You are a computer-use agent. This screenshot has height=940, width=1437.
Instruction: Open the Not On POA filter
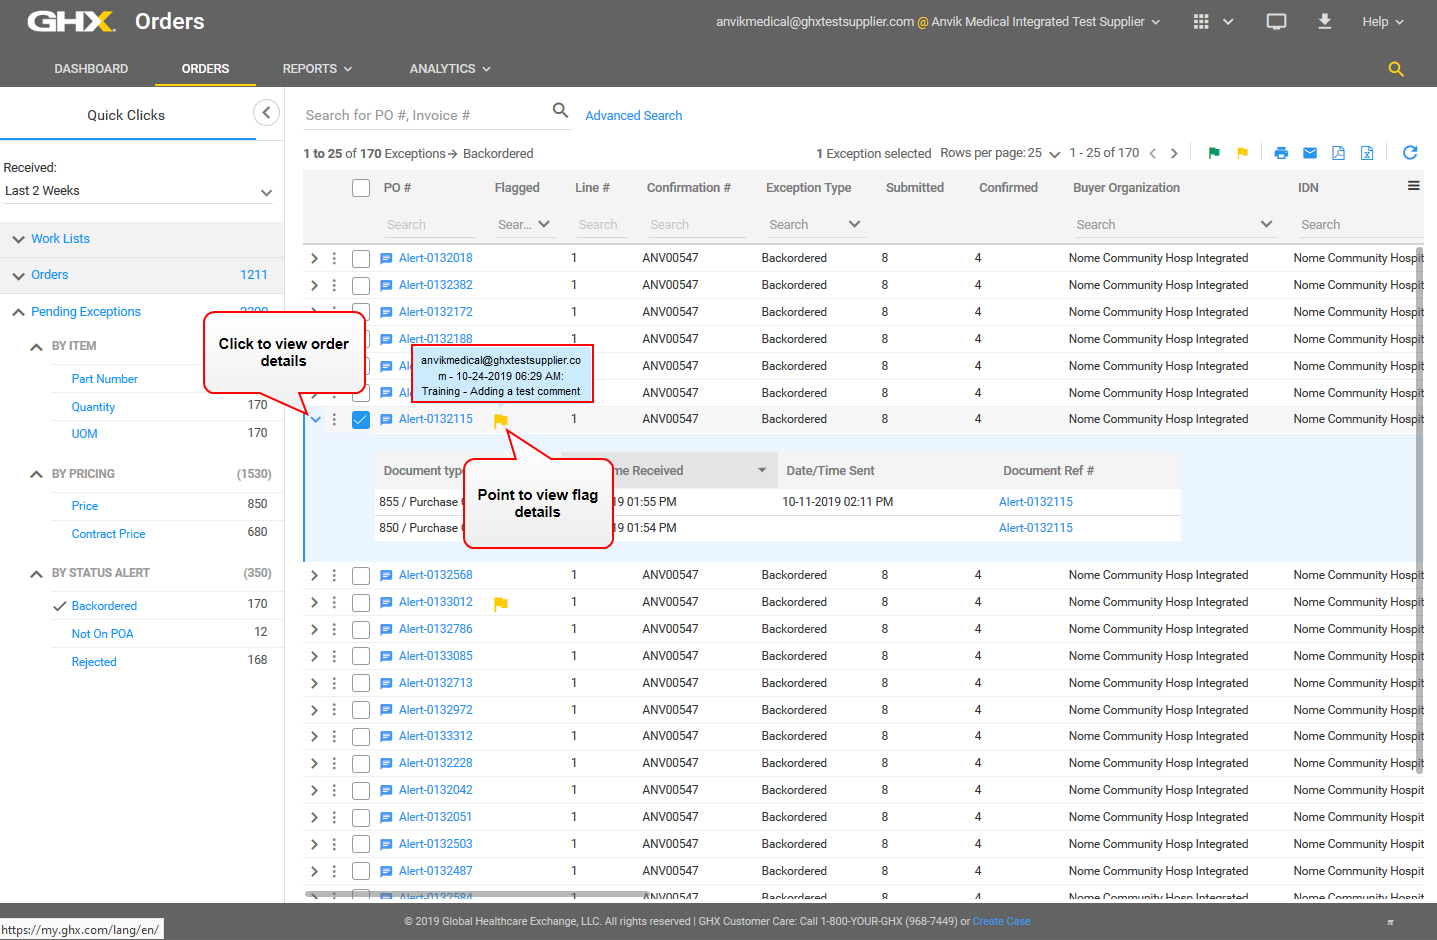pos(102,634)
